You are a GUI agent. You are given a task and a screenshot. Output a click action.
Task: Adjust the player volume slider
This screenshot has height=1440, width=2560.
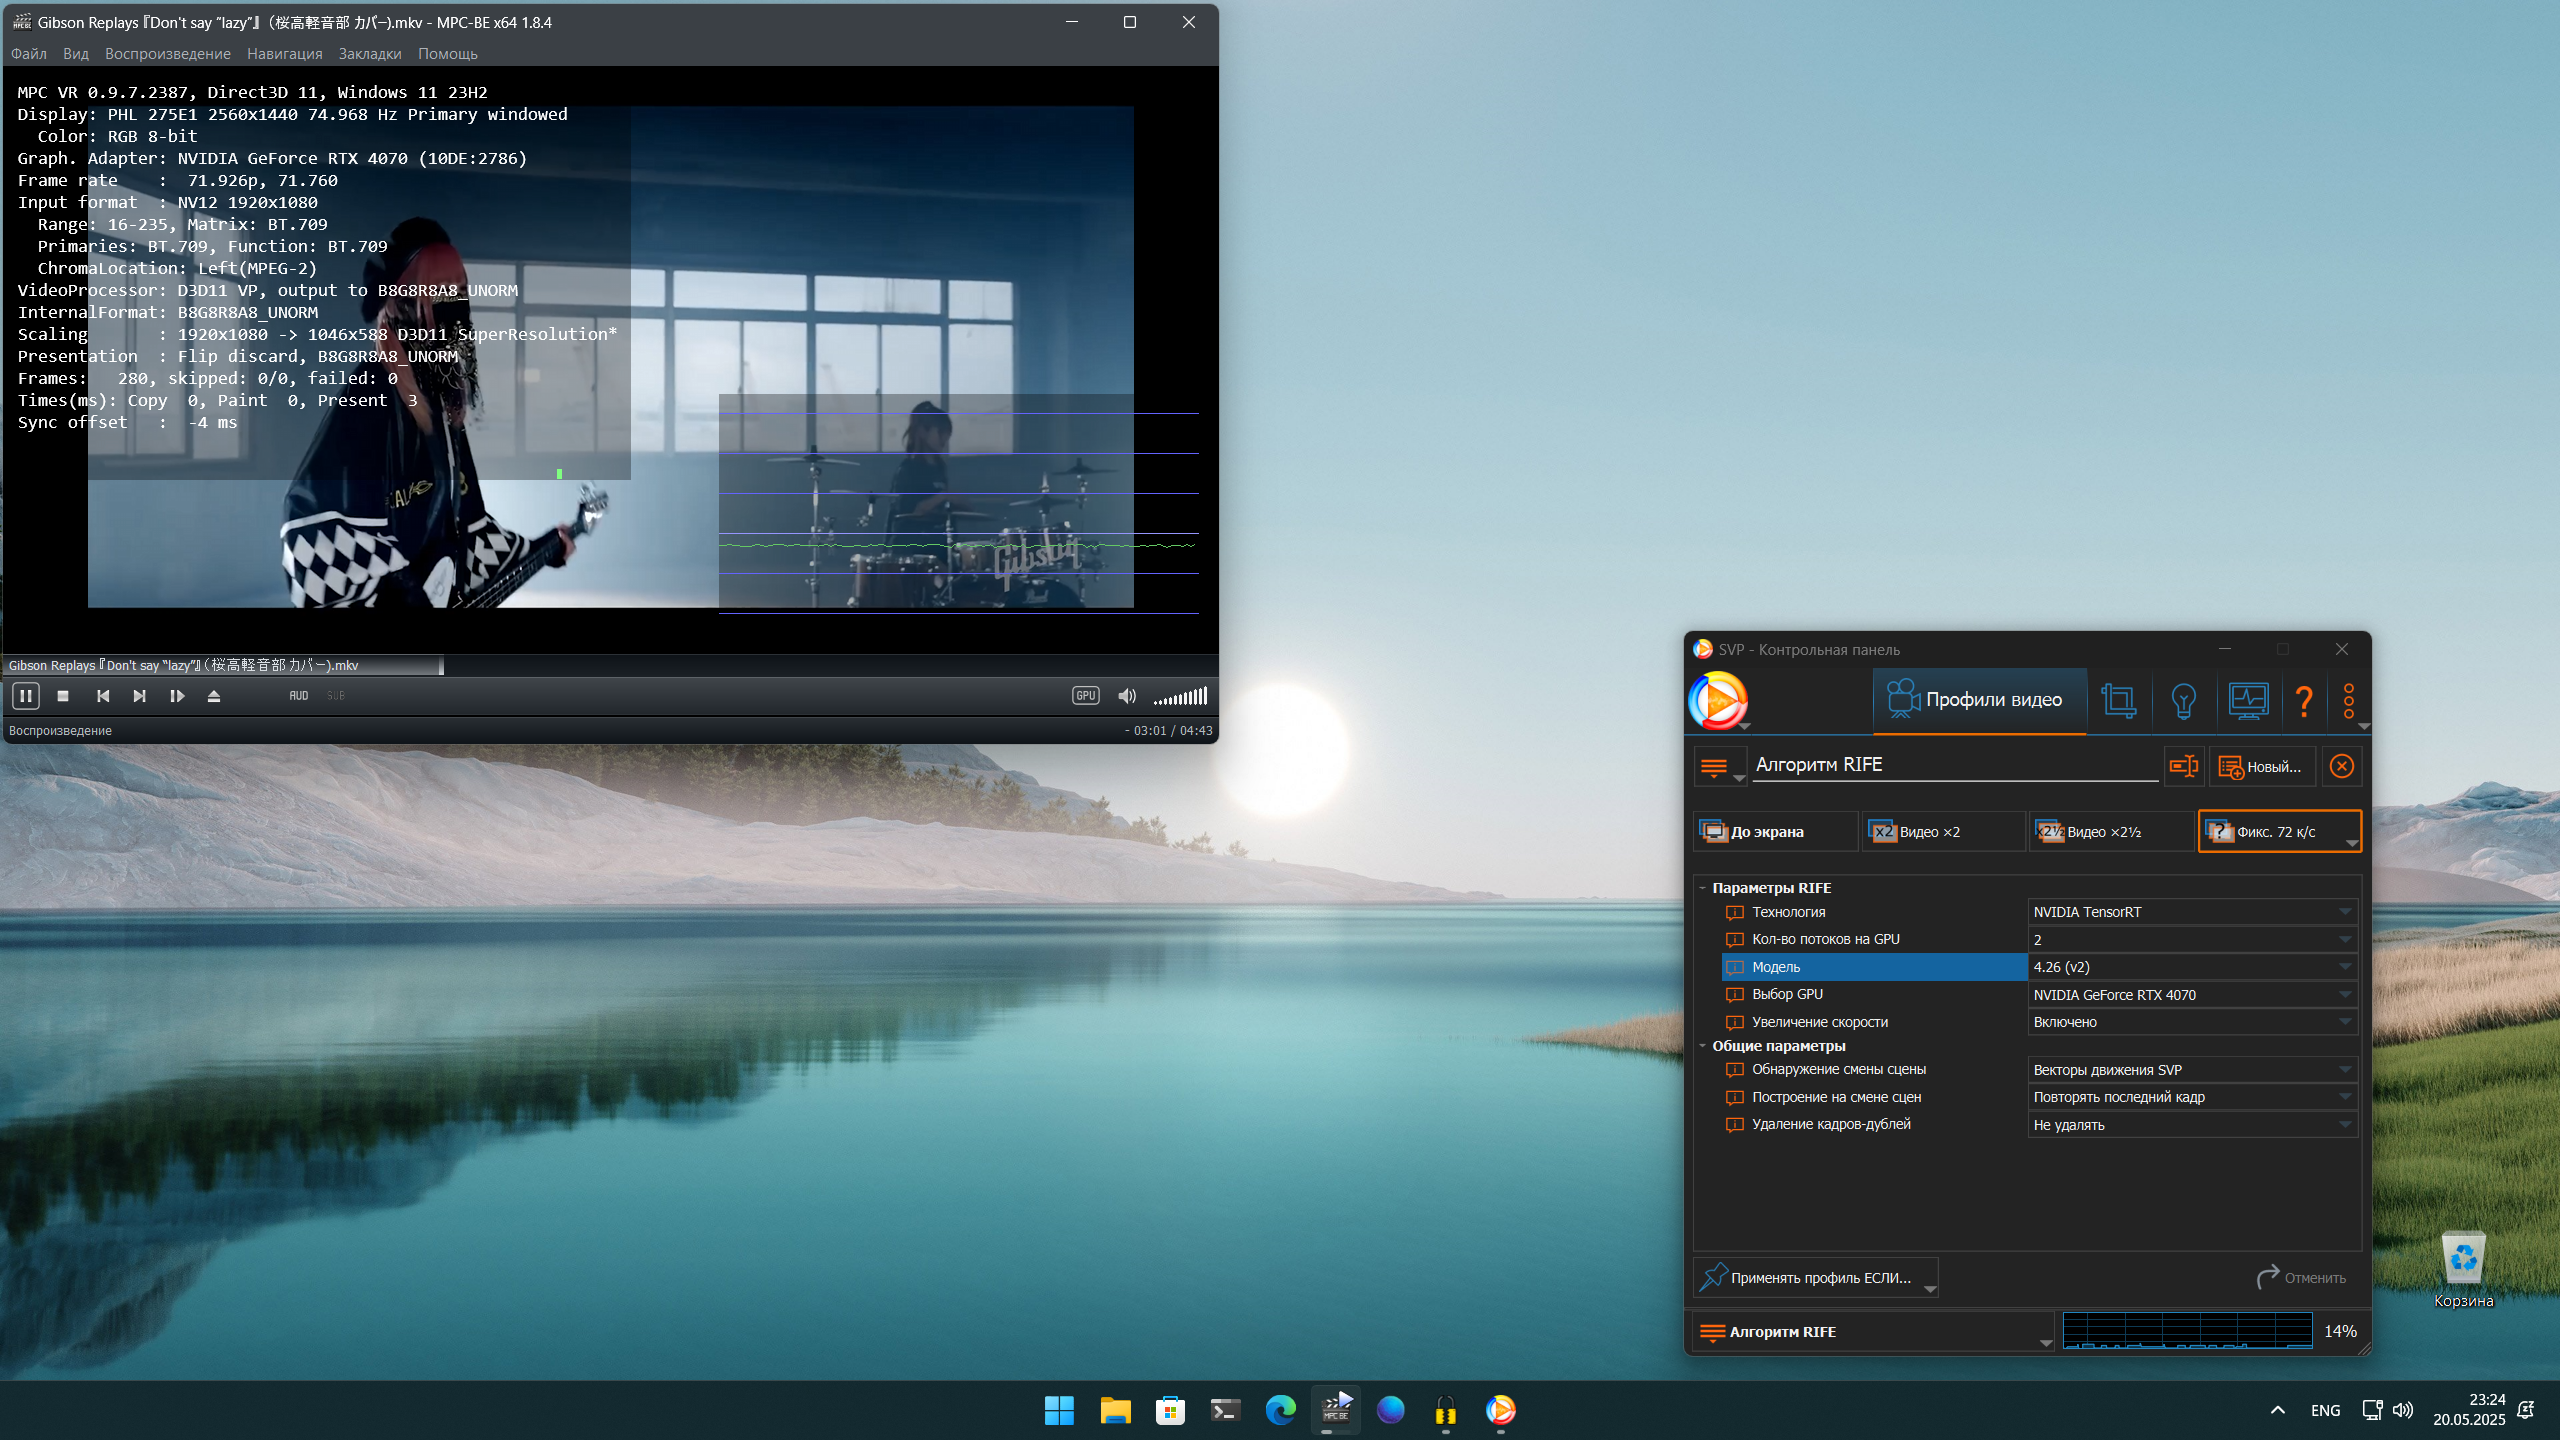1181,697
